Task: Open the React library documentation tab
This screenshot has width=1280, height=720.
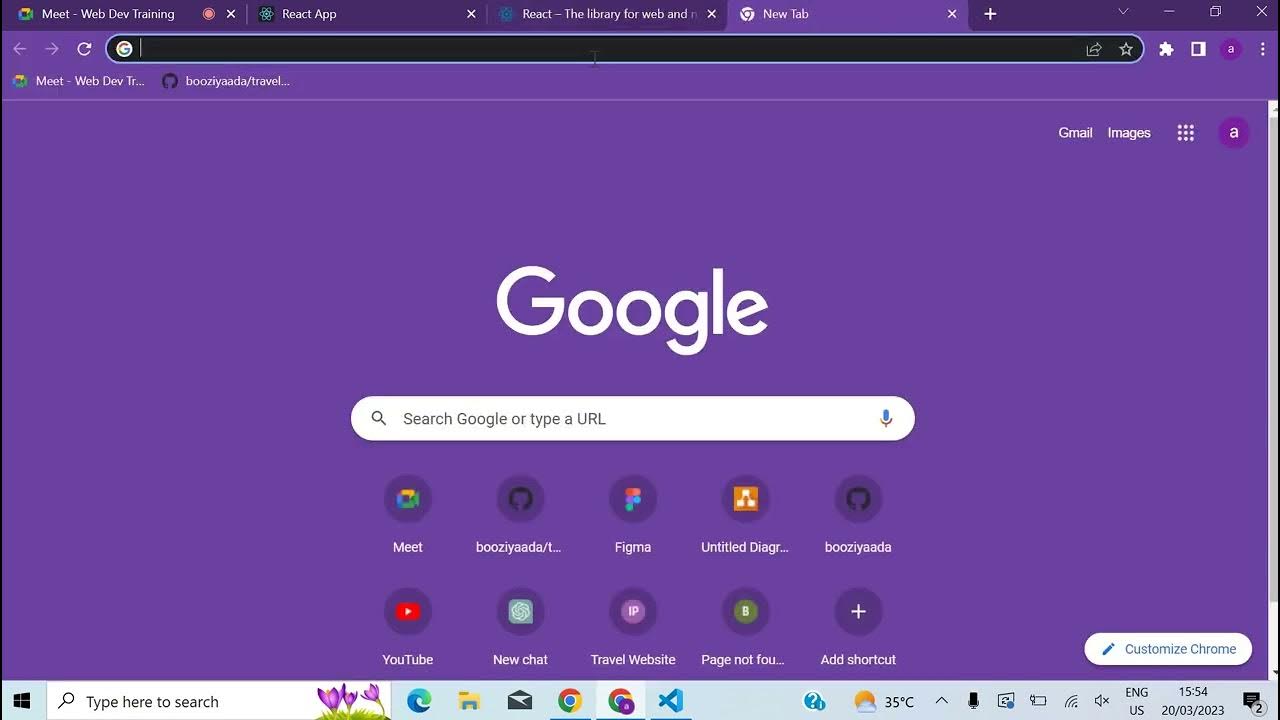Action: pyautogui.click(x=607, y=14)
